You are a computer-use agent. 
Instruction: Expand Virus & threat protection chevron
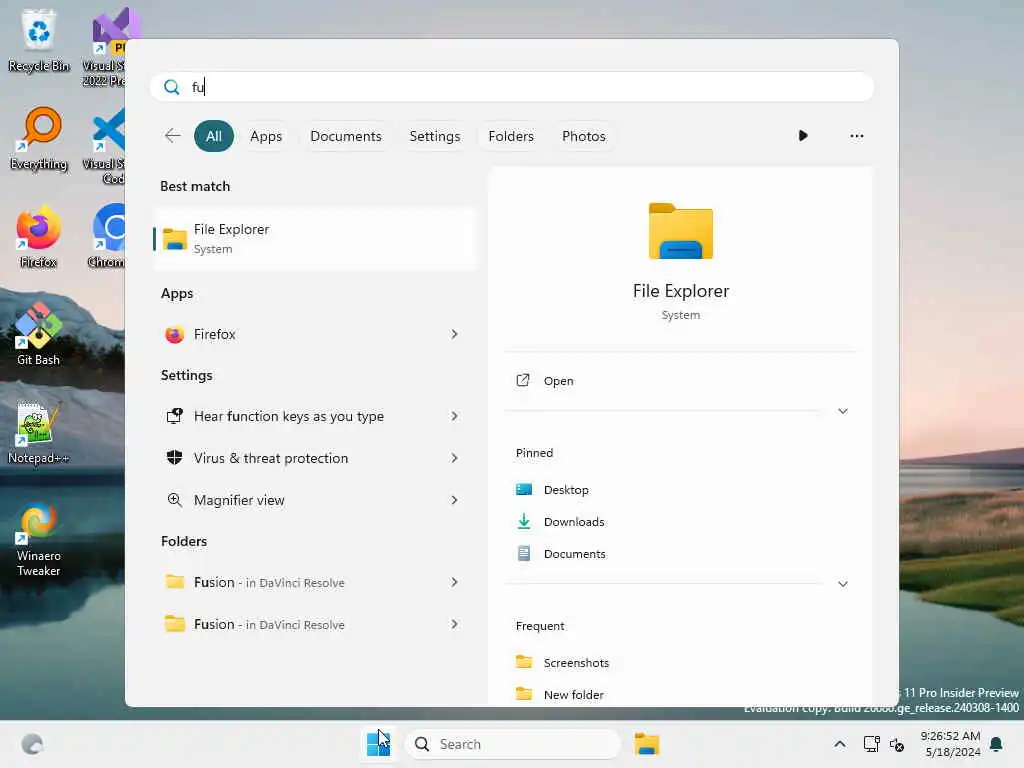point(454,458)
